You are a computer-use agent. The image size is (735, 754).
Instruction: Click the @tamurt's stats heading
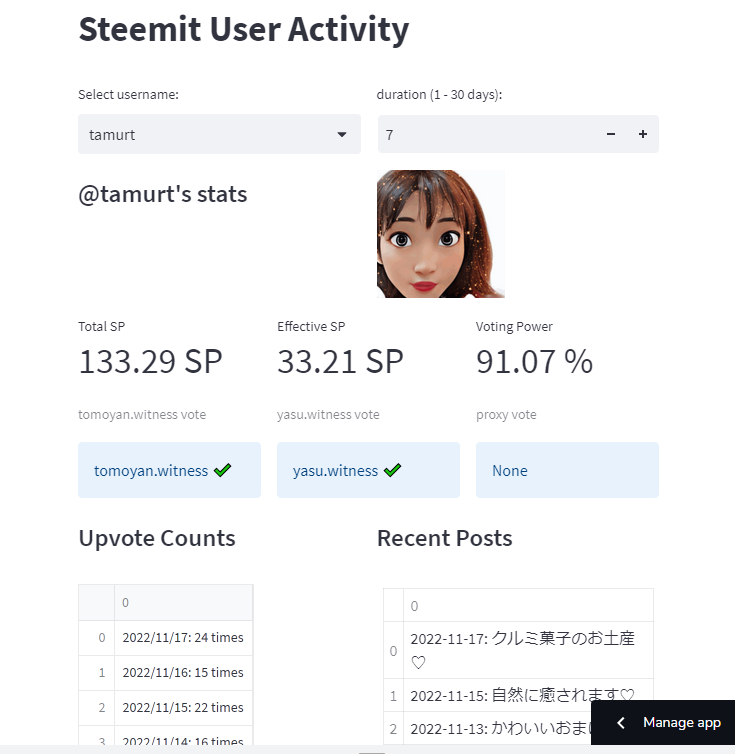(163, 194)
